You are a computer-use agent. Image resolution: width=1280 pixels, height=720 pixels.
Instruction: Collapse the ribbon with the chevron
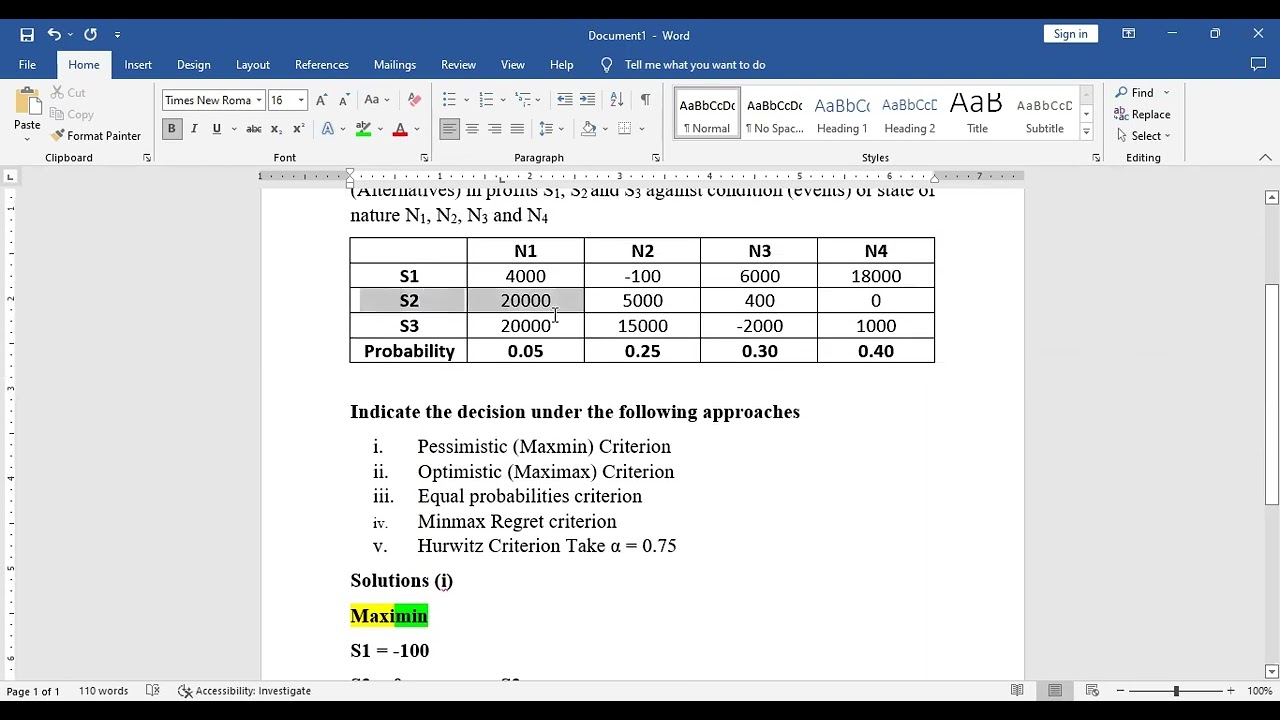click(x=1265, y=158)
